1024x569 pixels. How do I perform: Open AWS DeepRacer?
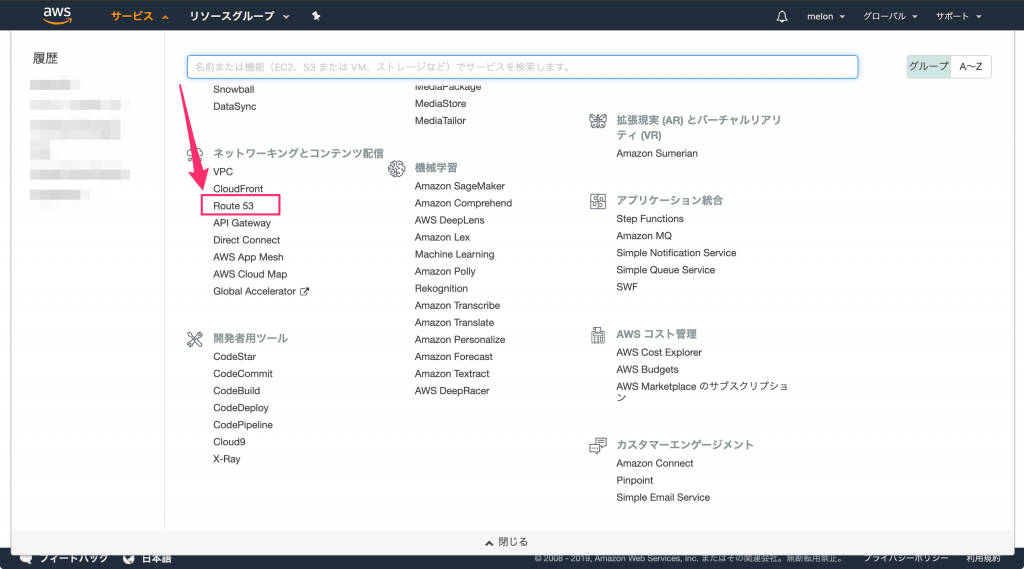(452, 391)
